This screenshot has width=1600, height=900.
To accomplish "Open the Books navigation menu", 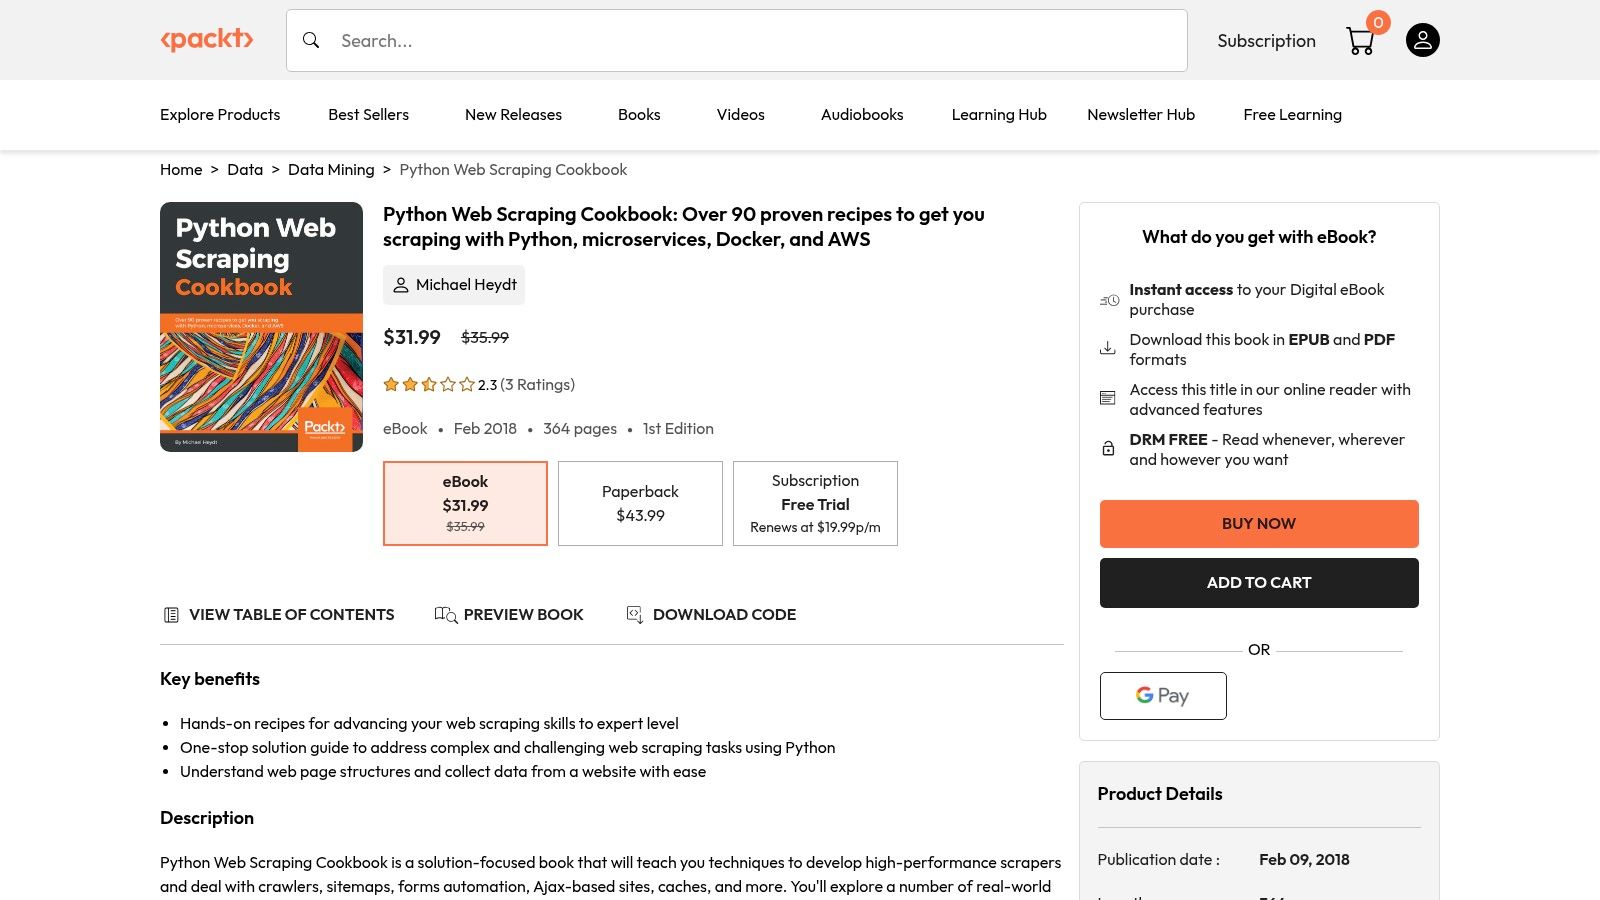I will pyautogui.click(x=639, y=115).
